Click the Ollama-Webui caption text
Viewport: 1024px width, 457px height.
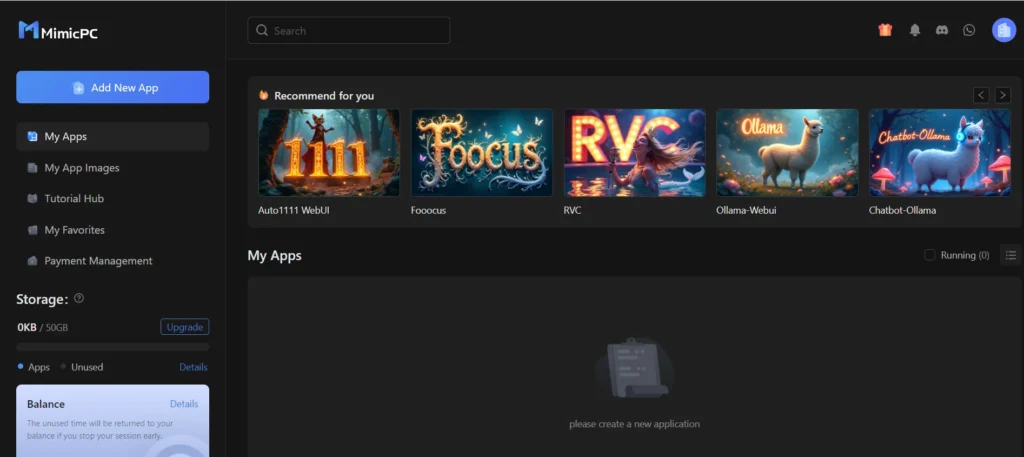coord(746,211)
